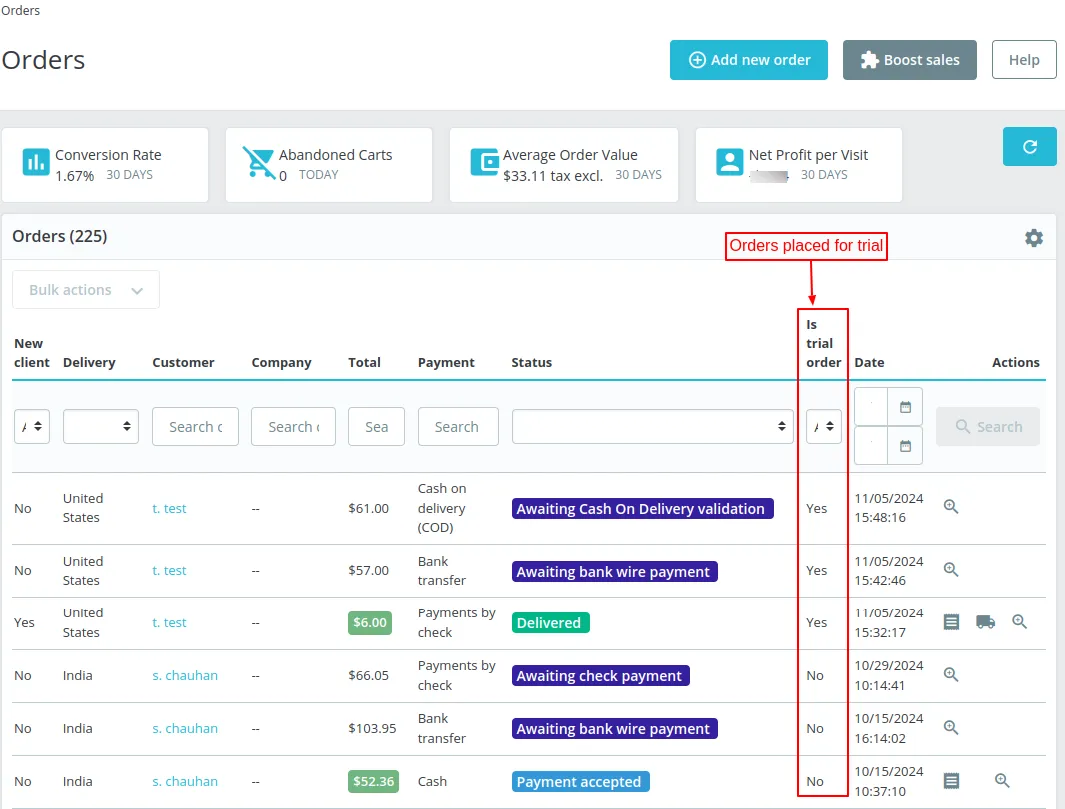Click the Boost sales button

tap(909, 60)
